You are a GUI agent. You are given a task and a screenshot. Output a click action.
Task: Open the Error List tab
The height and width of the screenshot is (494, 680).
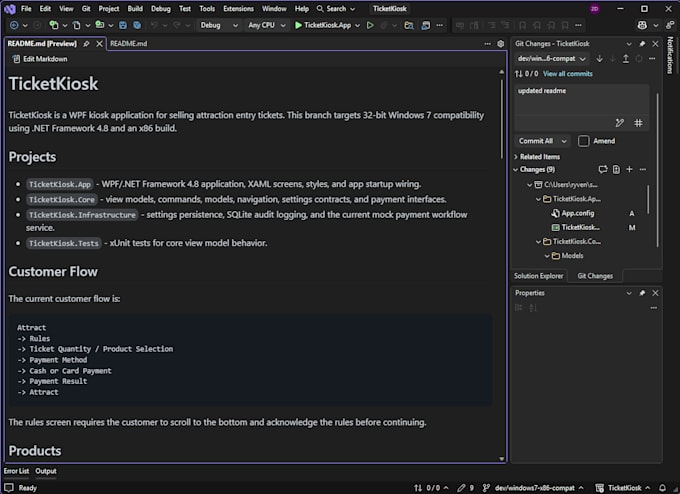tap(16, 471)
